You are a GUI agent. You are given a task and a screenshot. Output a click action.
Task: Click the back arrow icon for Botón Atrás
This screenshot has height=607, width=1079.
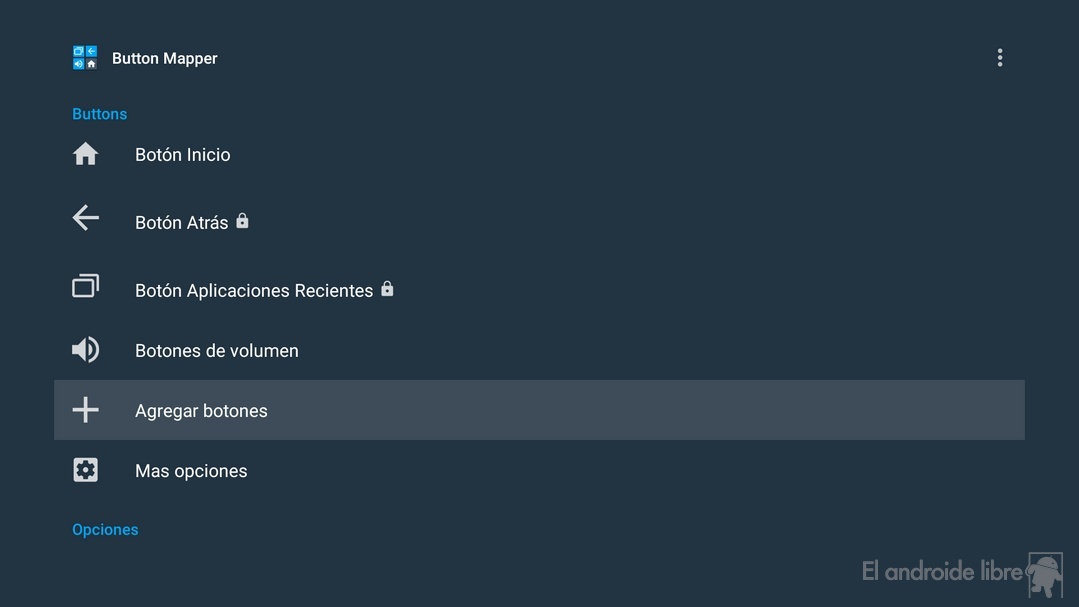pos(85,217)
